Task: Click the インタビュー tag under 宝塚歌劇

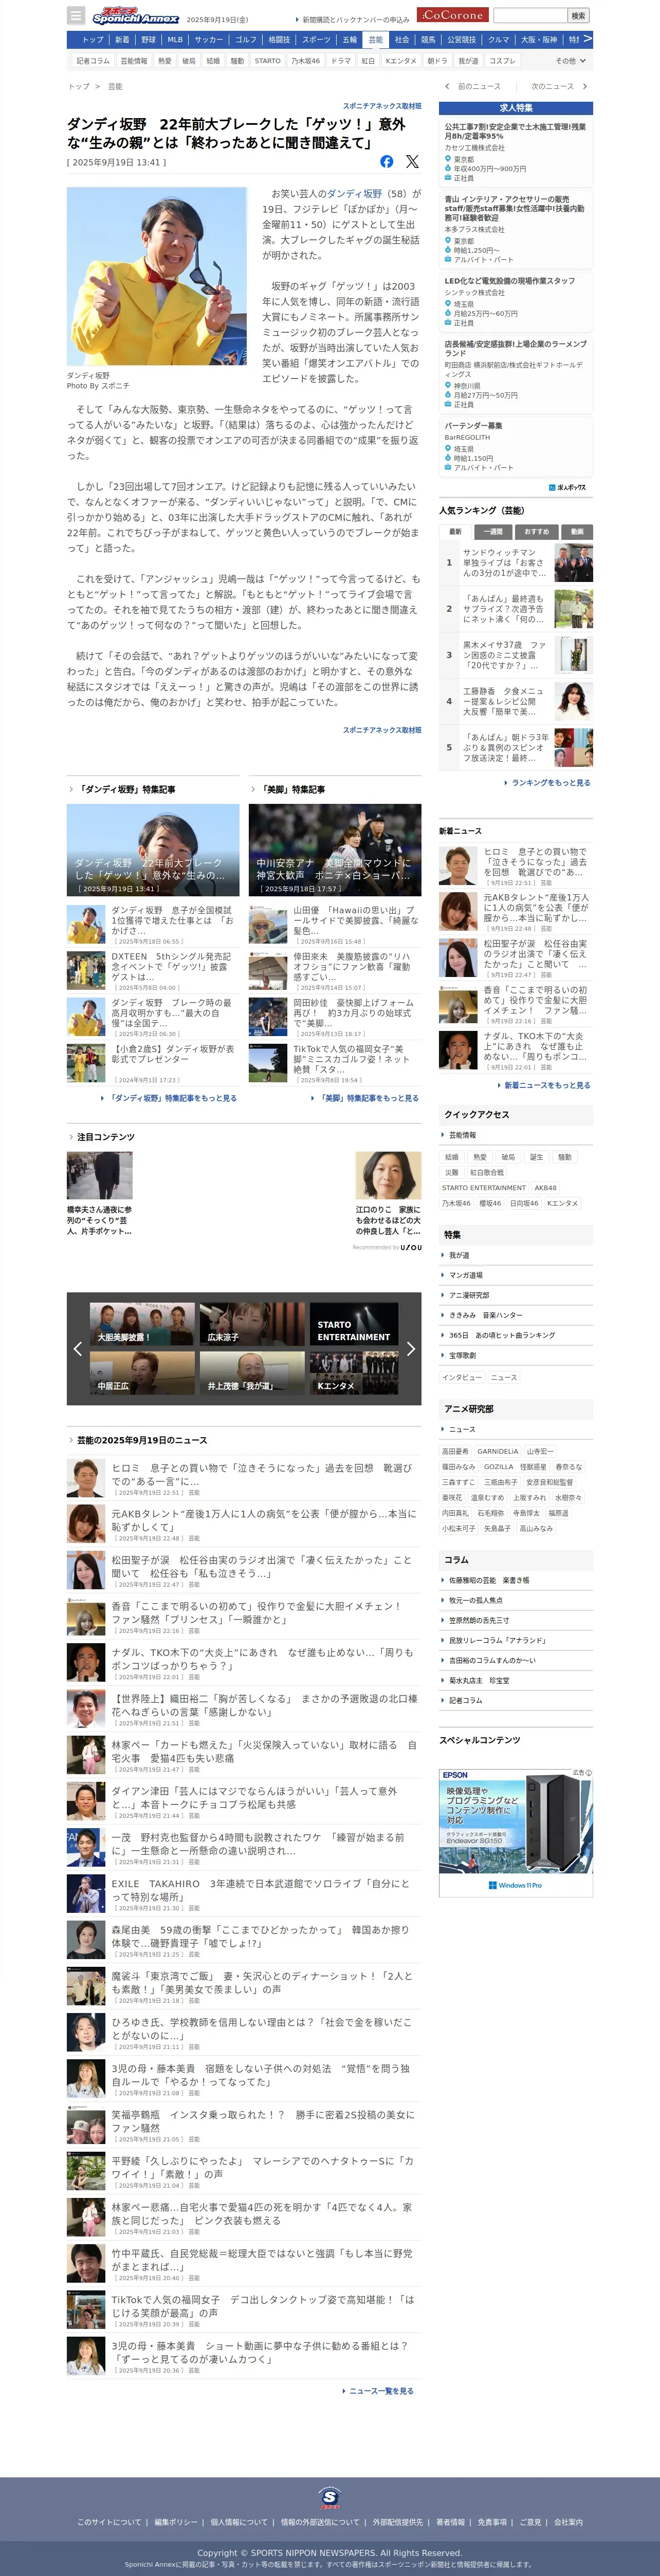Action: click(462, 1377)
